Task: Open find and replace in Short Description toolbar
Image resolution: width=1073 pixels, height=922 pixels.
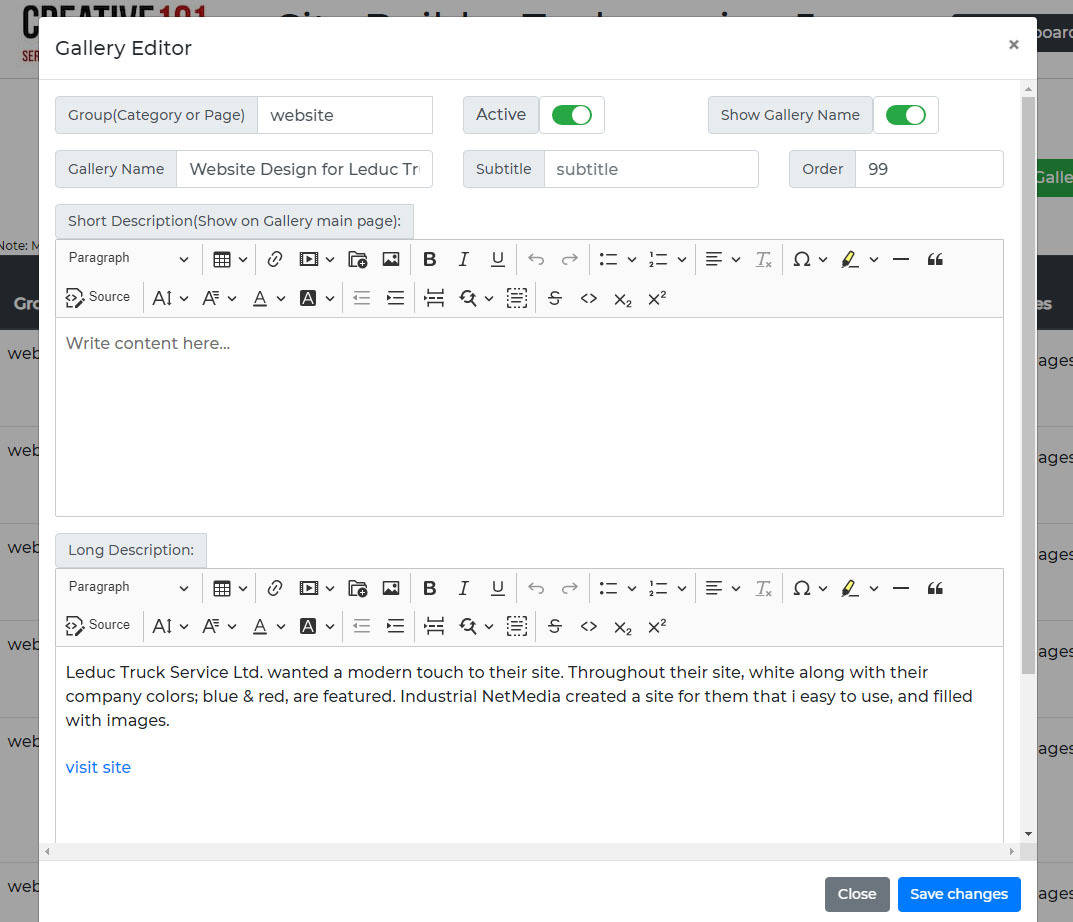Action: [476, 298]
